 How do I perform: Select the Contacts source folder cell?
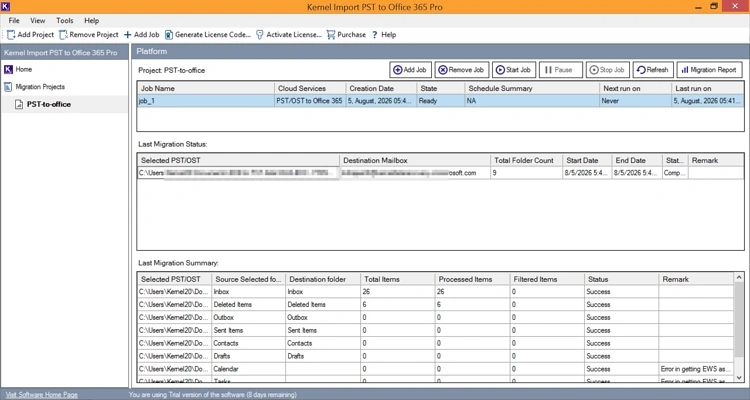[249, 343]
